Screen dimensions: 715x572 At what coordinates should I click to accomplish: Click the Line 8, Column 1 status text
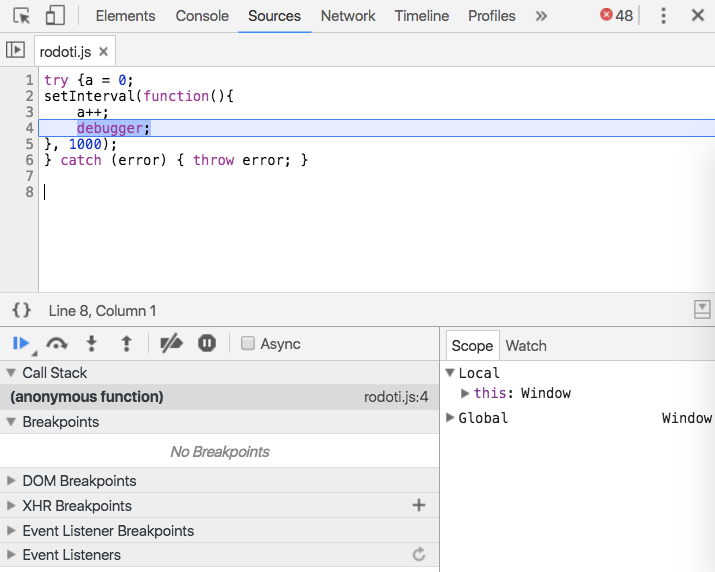pyautogui.click(x=102, y=311)
